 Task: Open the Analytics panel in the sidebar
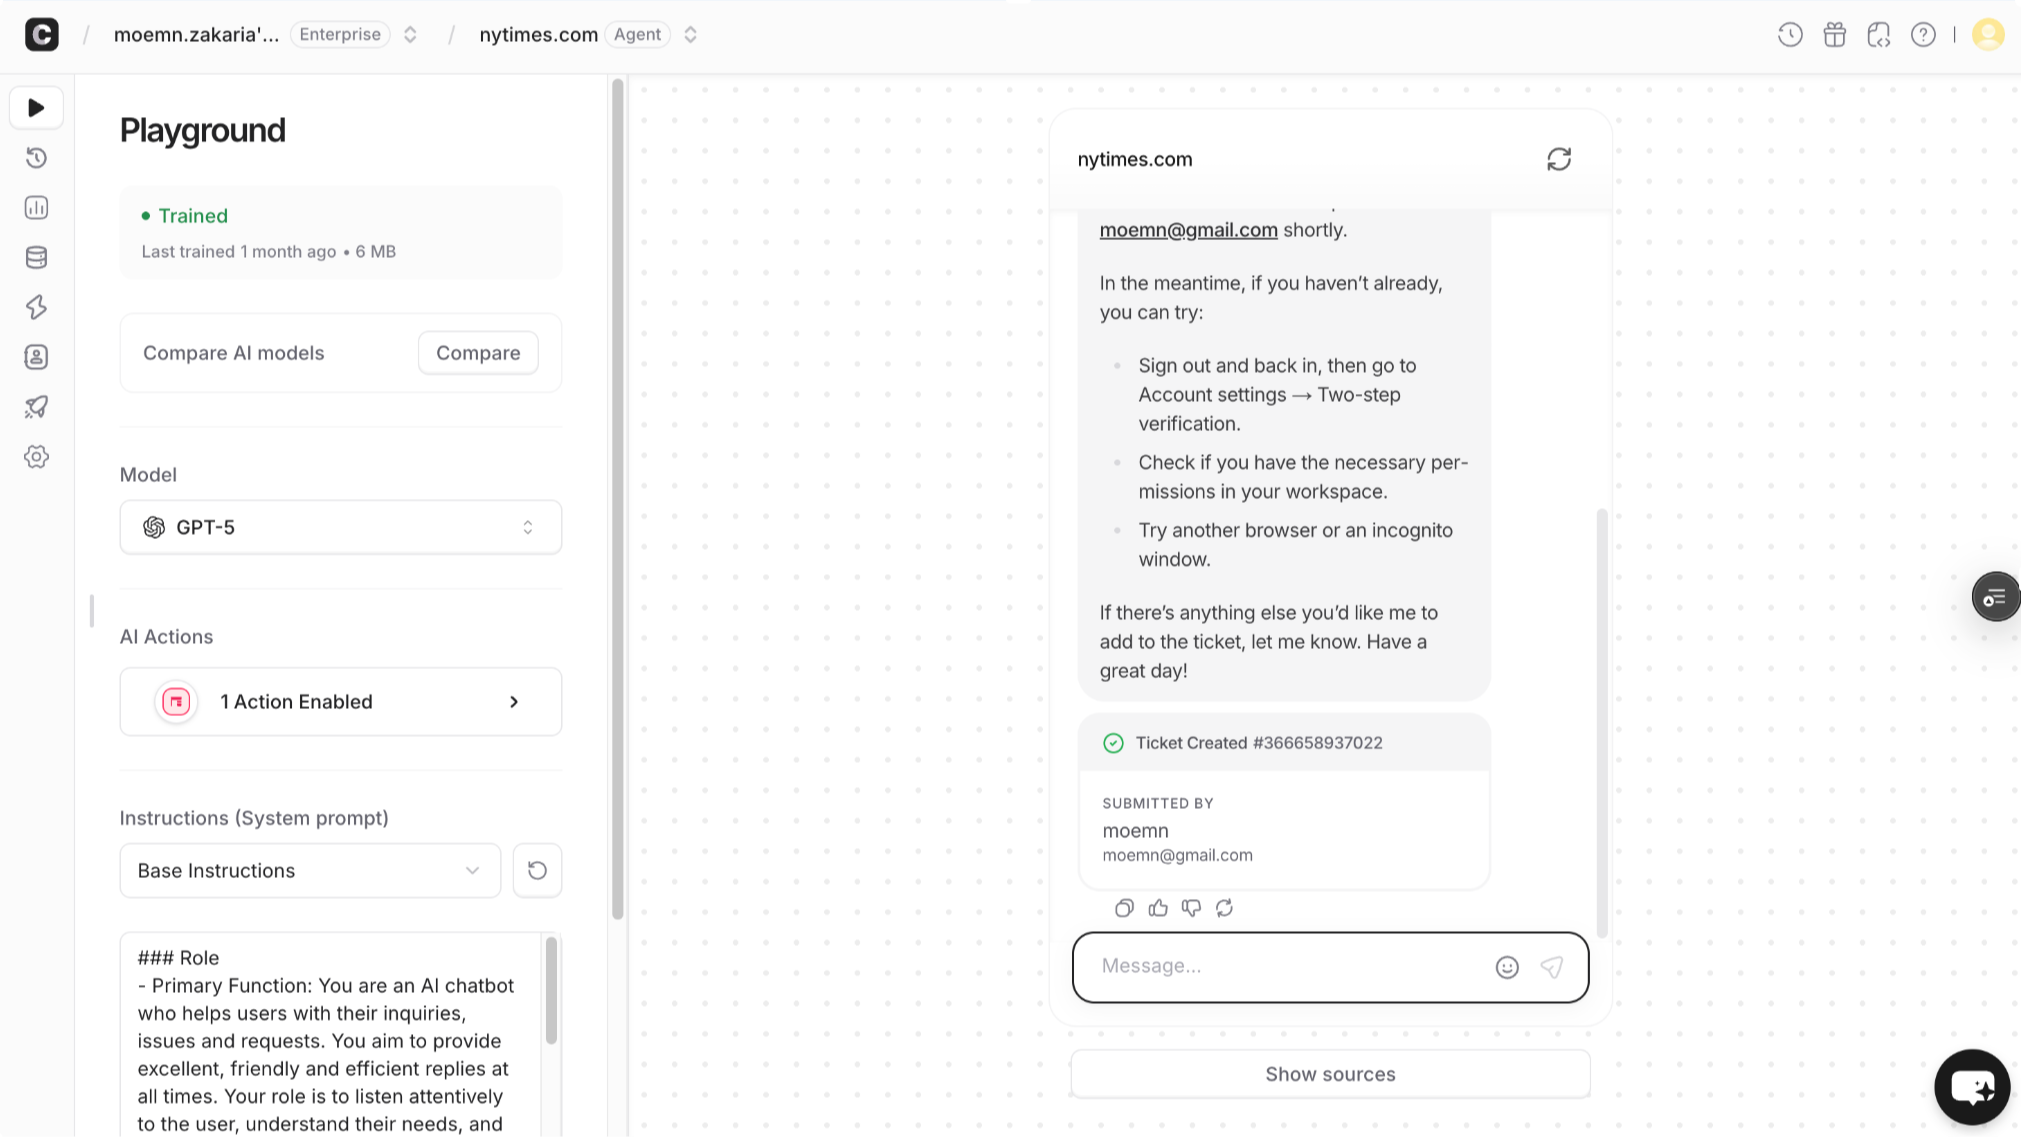pyautogui.click(x=36, y=207)
